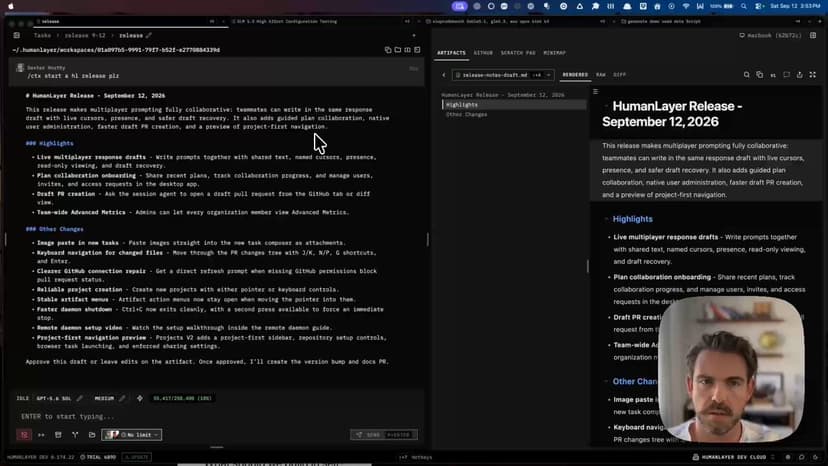Click the plus icon at chat header right
Viewport: 828px width, 466px height.
[x=414, y=35]
